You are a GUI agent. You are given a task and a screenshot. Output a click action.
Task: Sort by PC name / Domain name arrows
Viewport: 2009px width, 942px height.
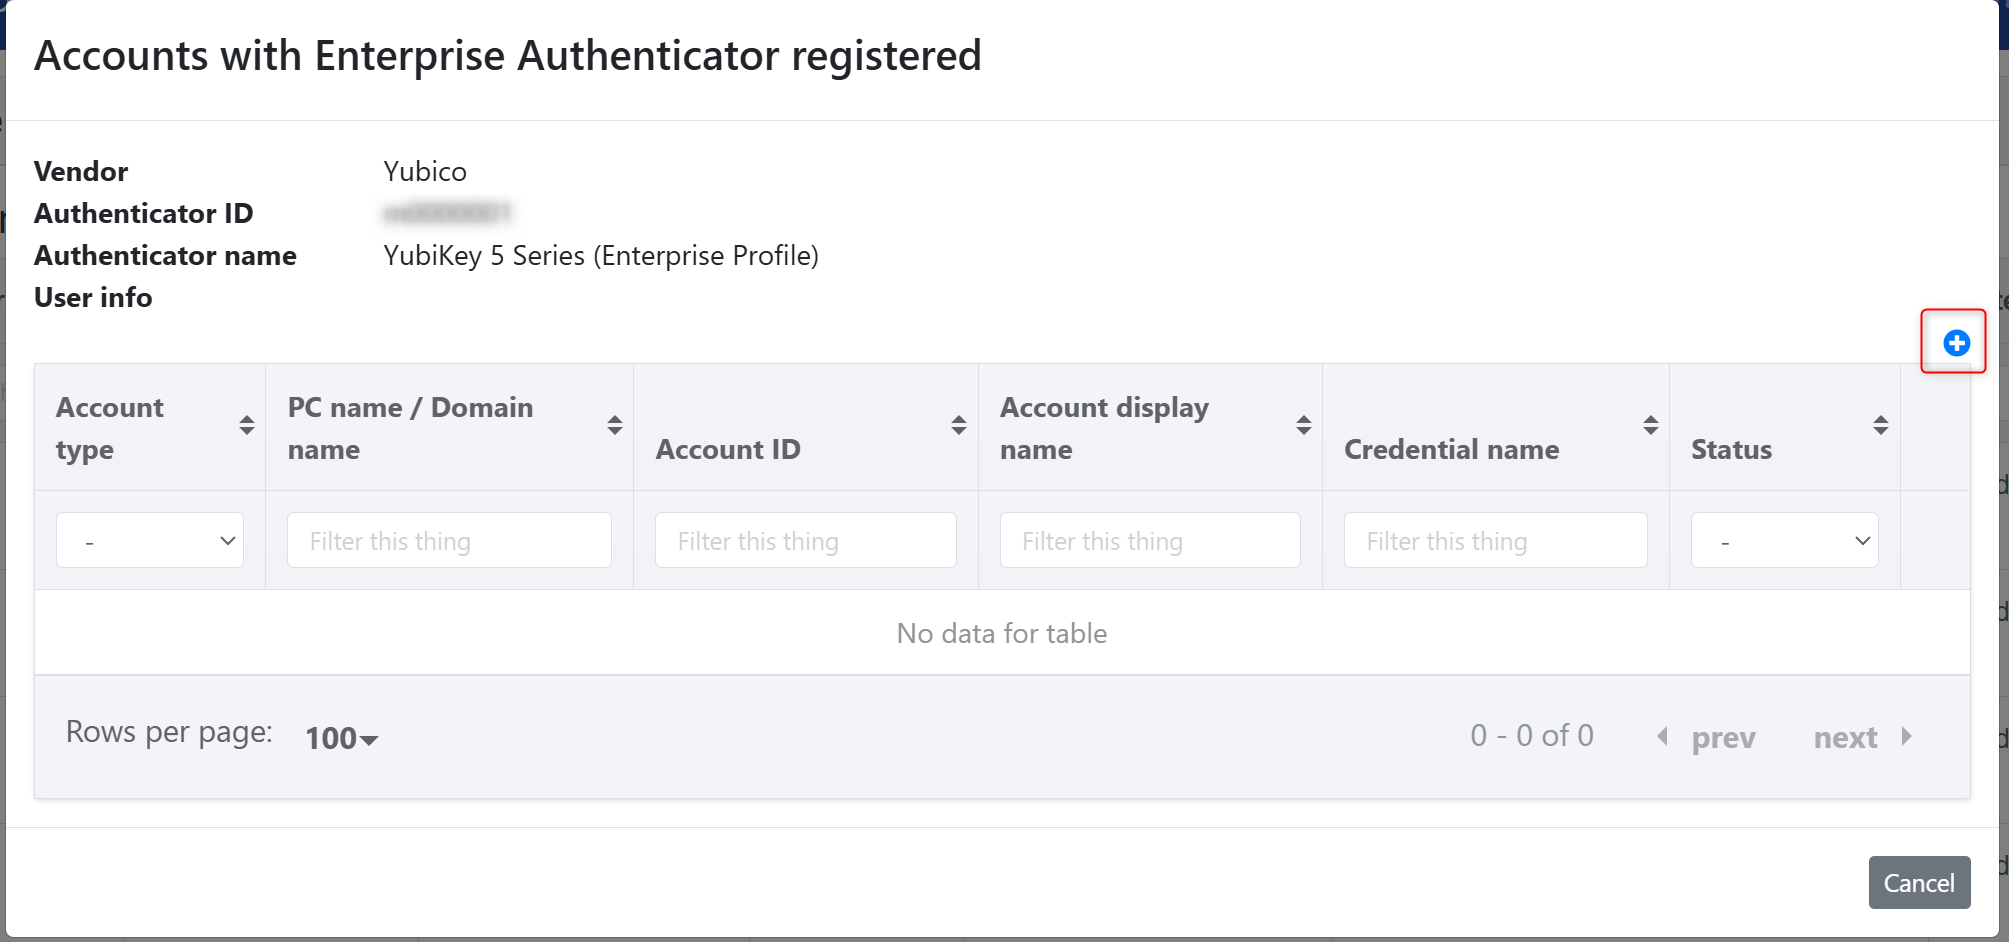coord(614,425)
